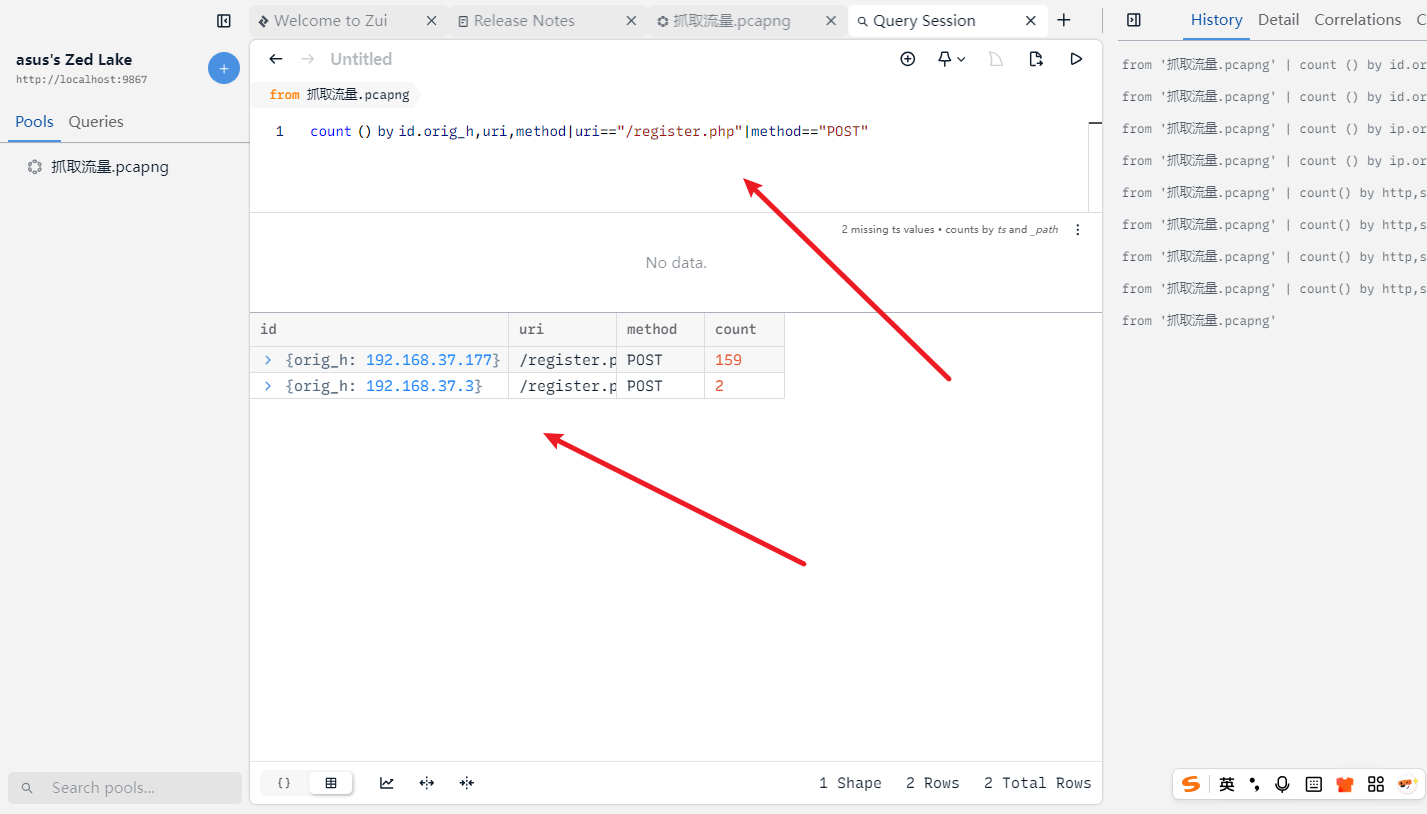Expand the 192.168.37.3 id record
Viewport: 1427px width, 814px height.
[268, 386]
